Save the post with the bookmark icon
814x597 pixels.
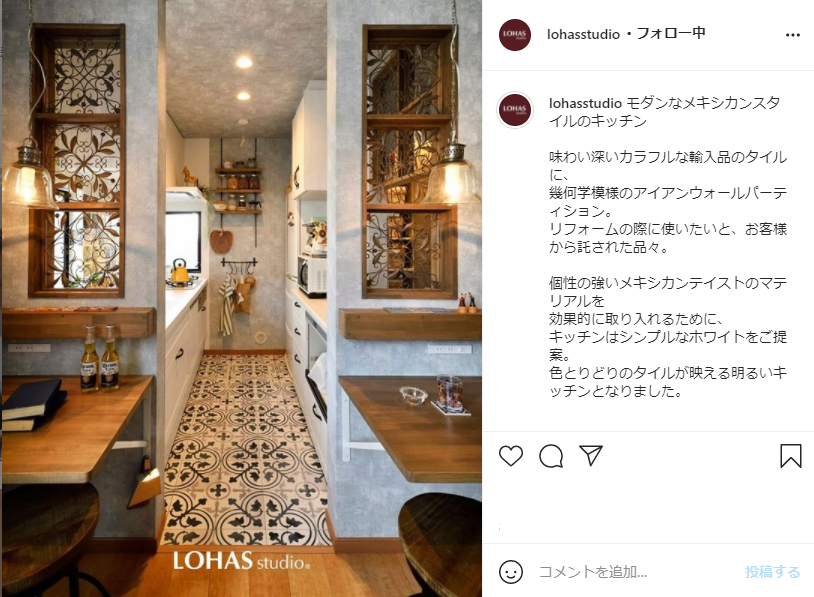click(791, 456)
